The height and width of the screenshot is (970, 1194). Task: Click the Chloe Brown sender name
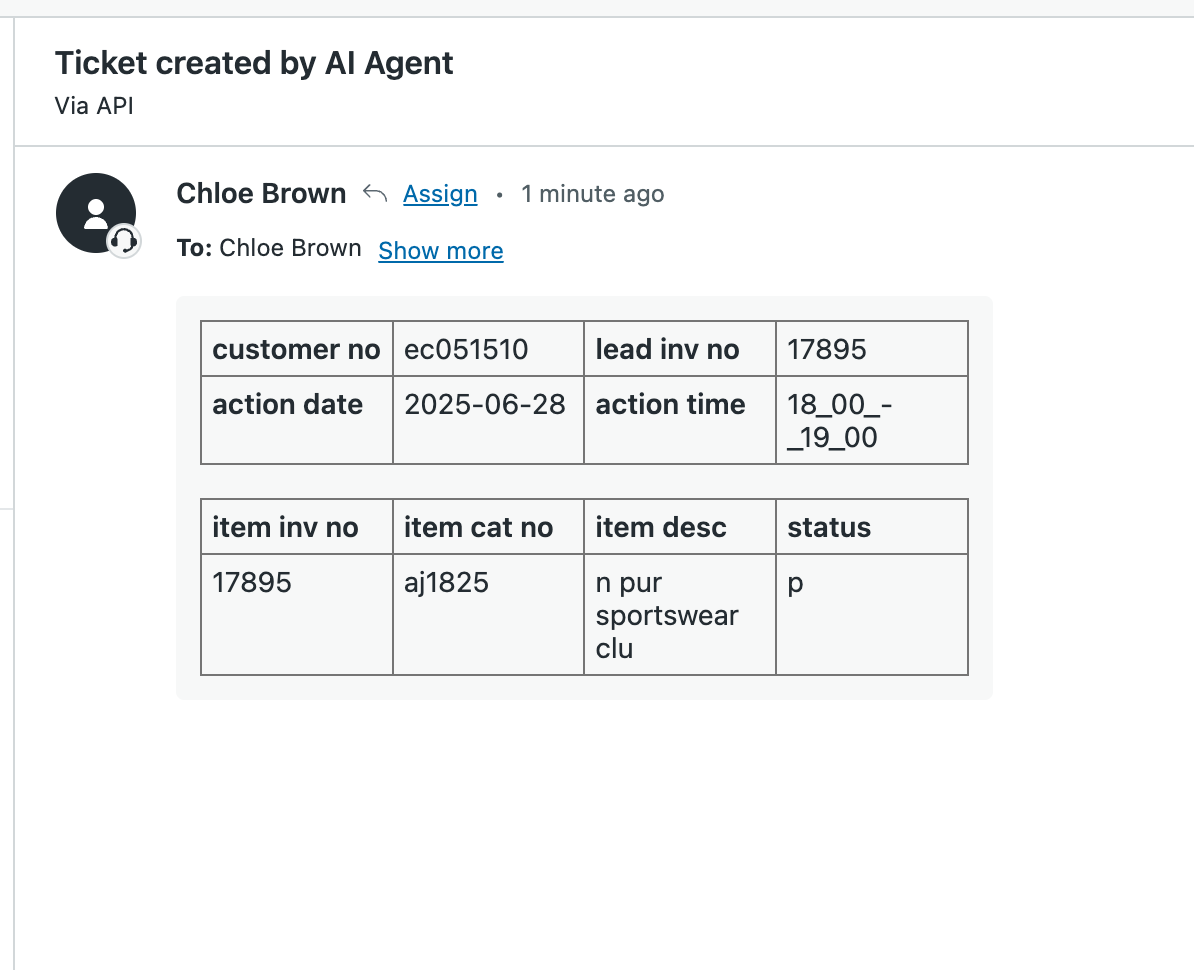pyautogui.click(x=261, y=193)
